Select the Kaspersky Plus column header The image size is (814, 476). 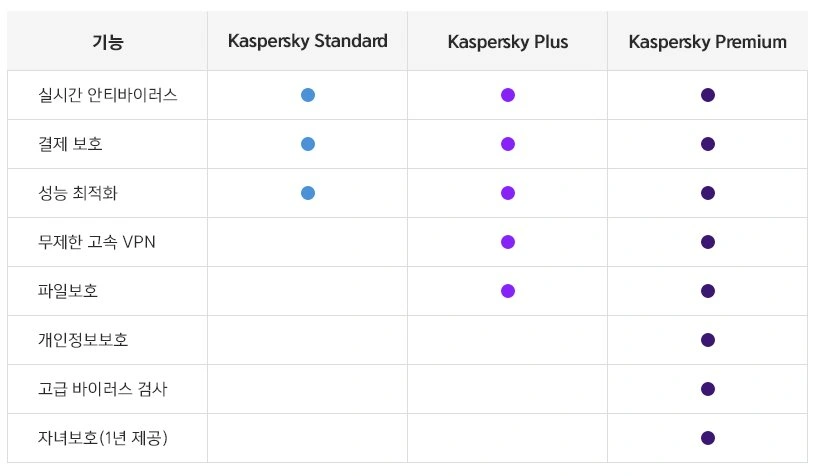pos(507,42)
